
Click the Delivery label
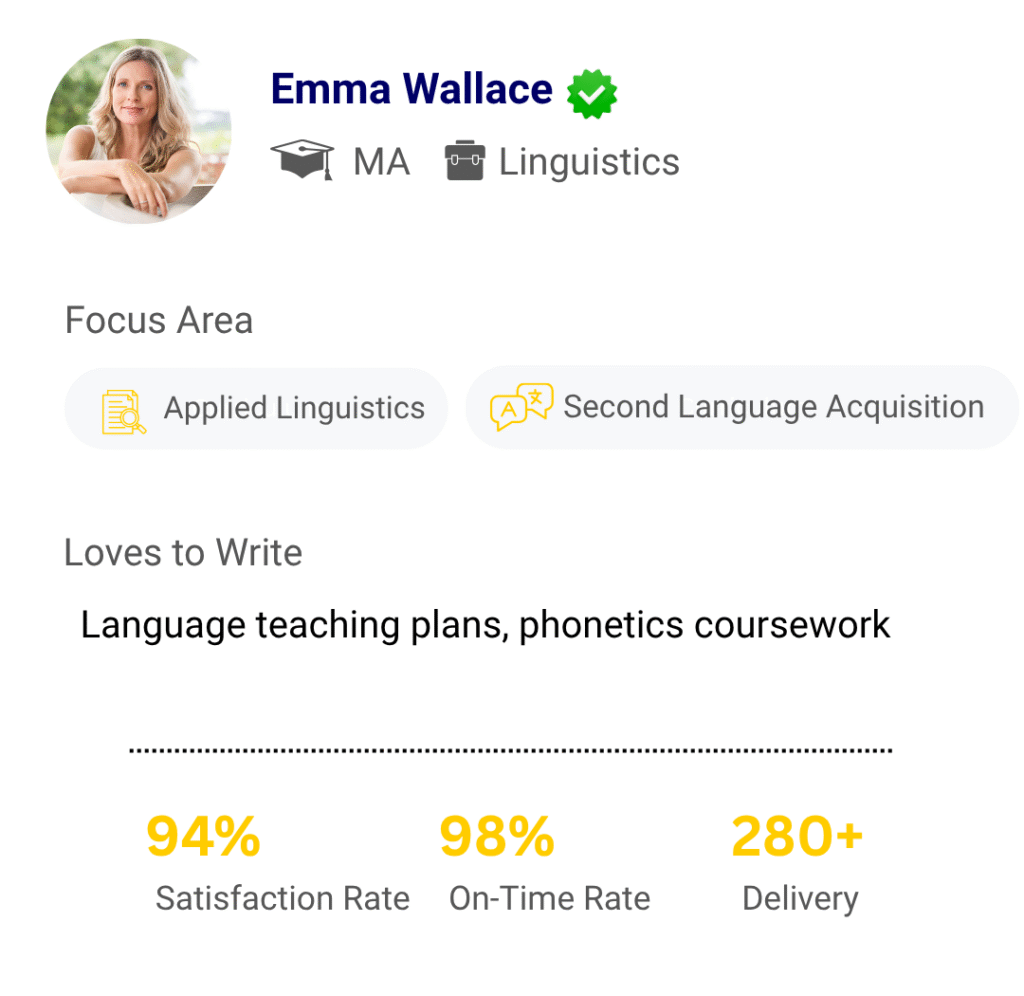(799, 898)
